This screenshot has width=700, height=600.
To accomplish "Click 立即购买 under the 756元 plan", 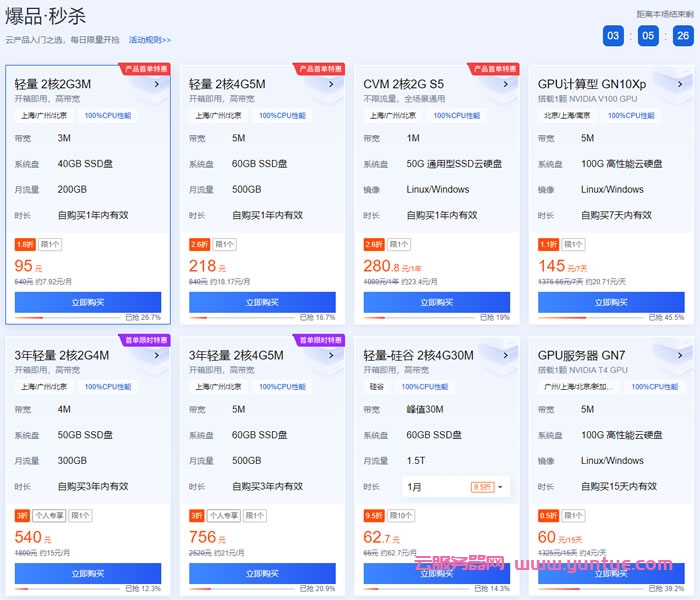I will point(262,574).
